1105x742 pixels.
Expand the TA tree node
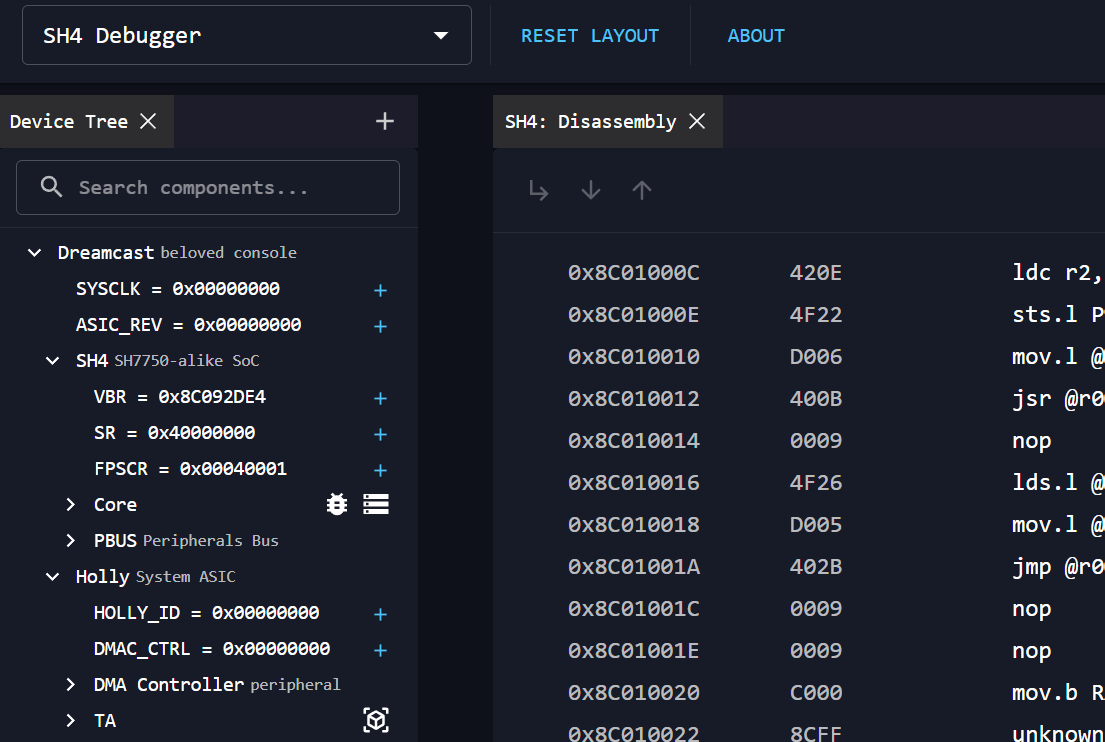(x=70, y=720)
